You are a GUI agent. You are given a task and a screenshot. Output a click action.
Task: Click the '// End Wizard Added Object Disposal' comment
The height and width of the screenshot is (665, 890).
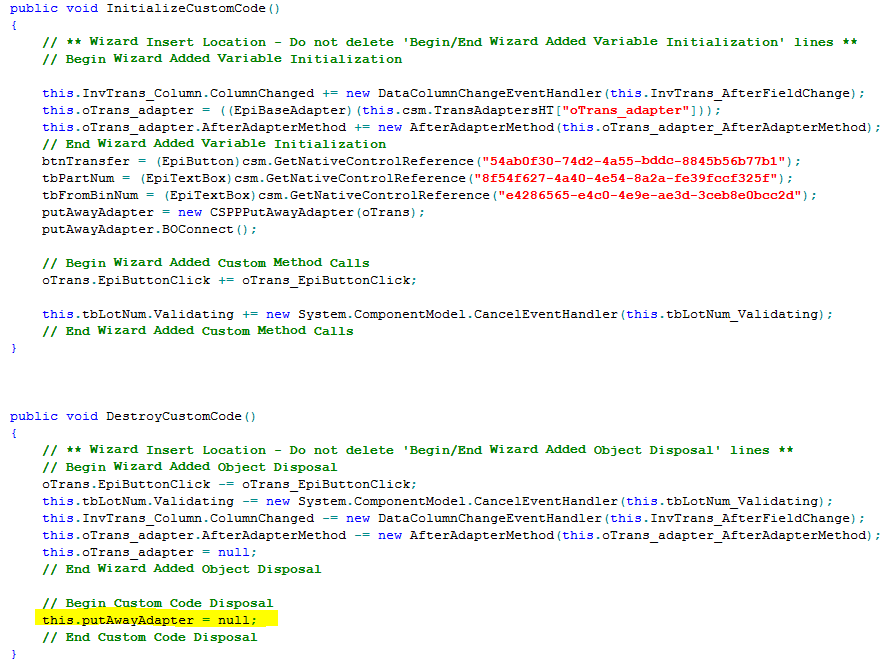pos(182,570)
